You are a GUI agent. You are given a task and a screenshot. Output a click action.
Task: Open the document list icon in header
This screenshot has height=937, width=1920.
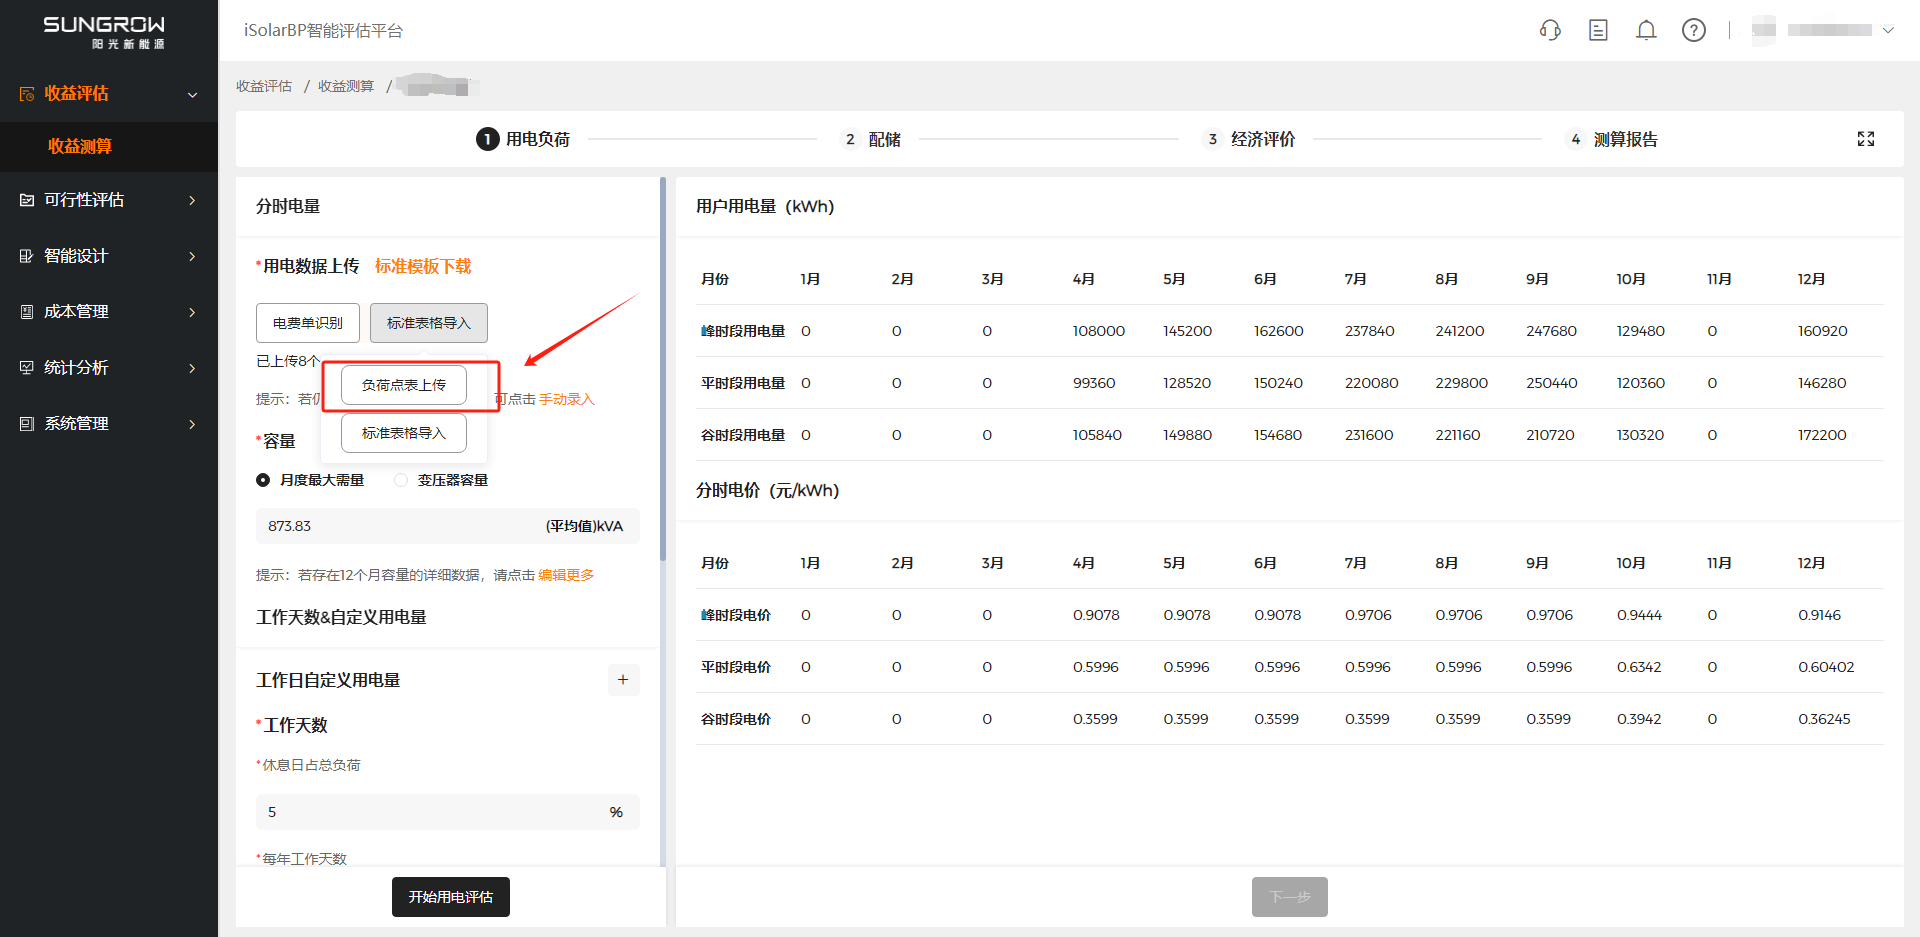coord(1598,30)
